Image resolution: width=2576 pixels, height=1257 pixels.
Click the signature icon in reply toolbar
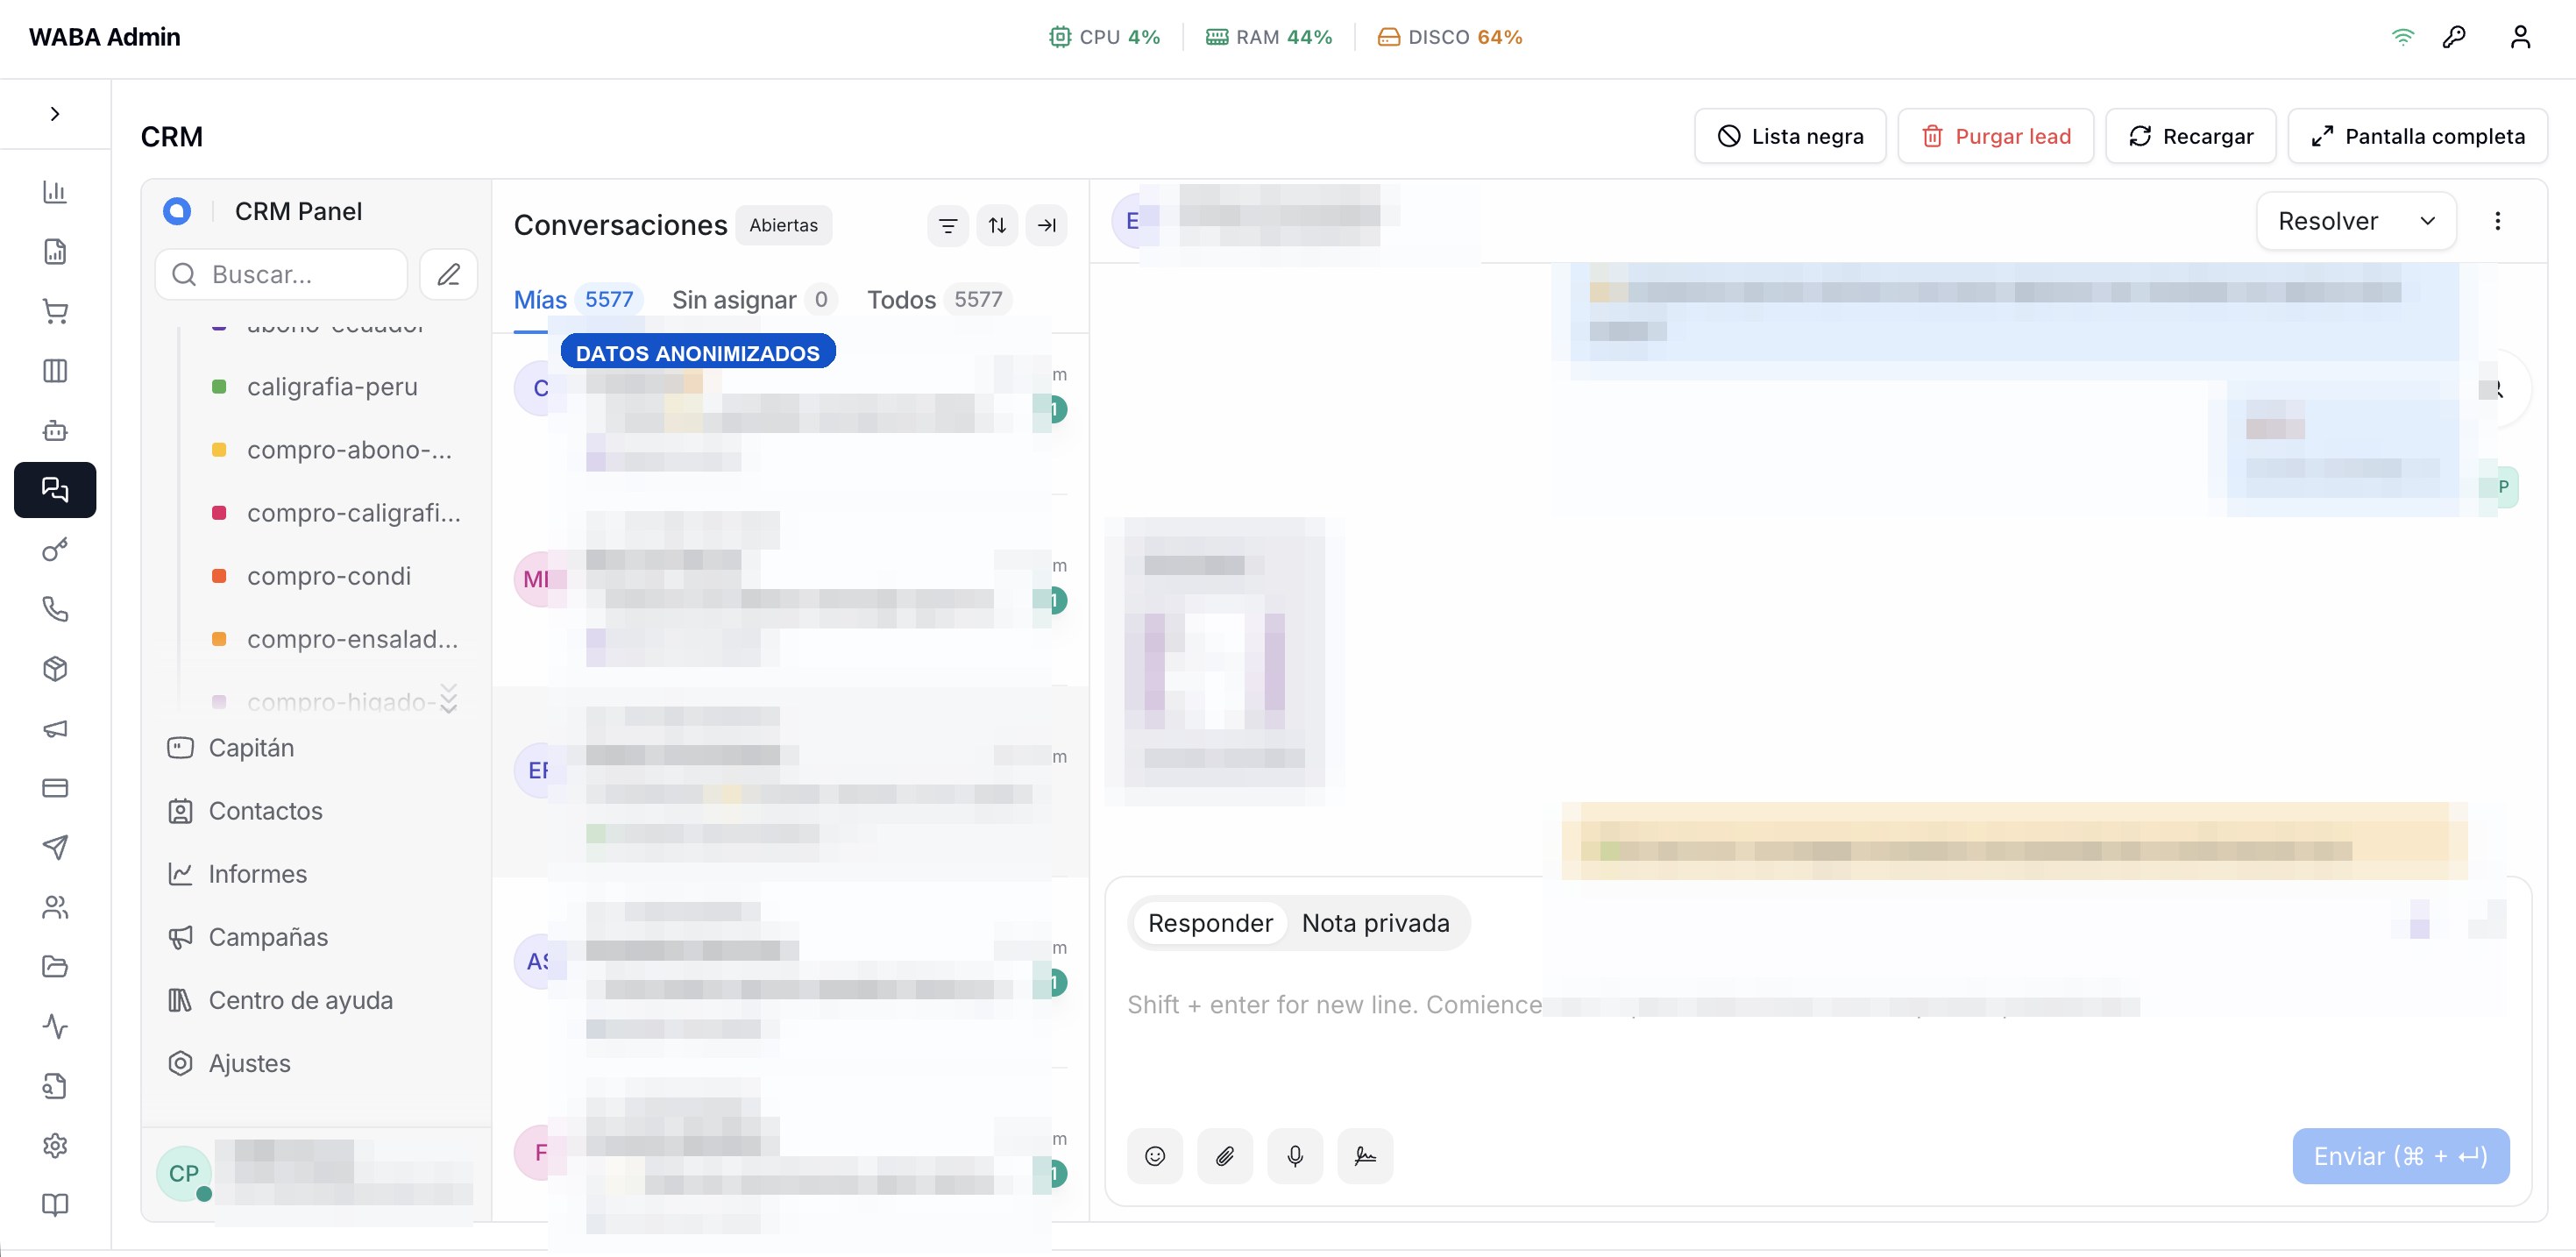coord(1365,1156)
